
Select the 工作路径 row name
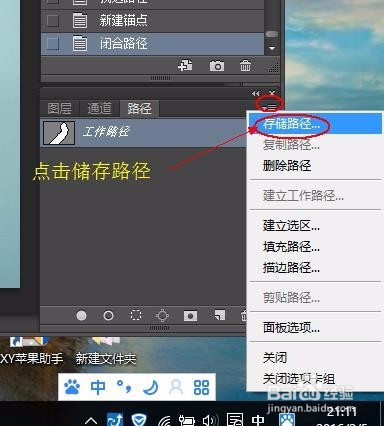coord(106,132)
